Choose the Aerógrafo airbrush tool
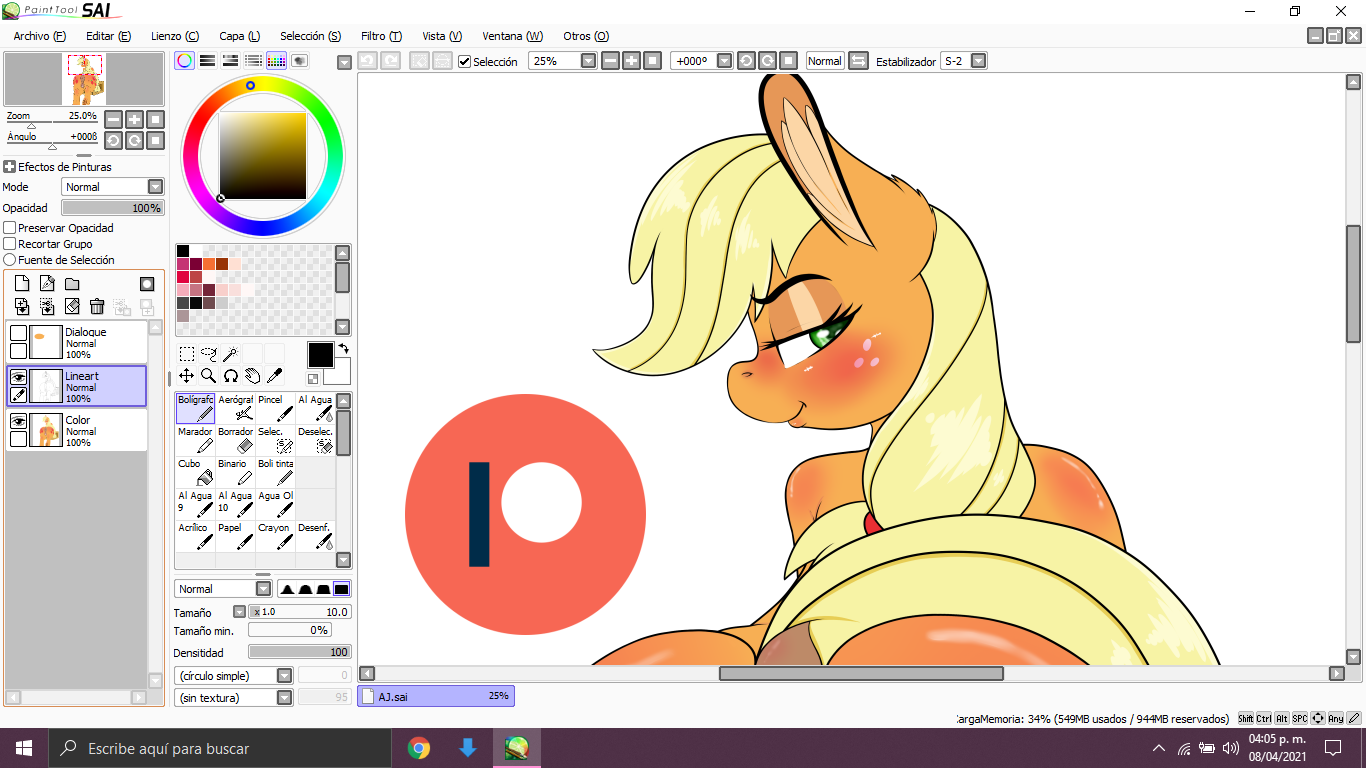 pyautogui.click(x=236, y=407)
